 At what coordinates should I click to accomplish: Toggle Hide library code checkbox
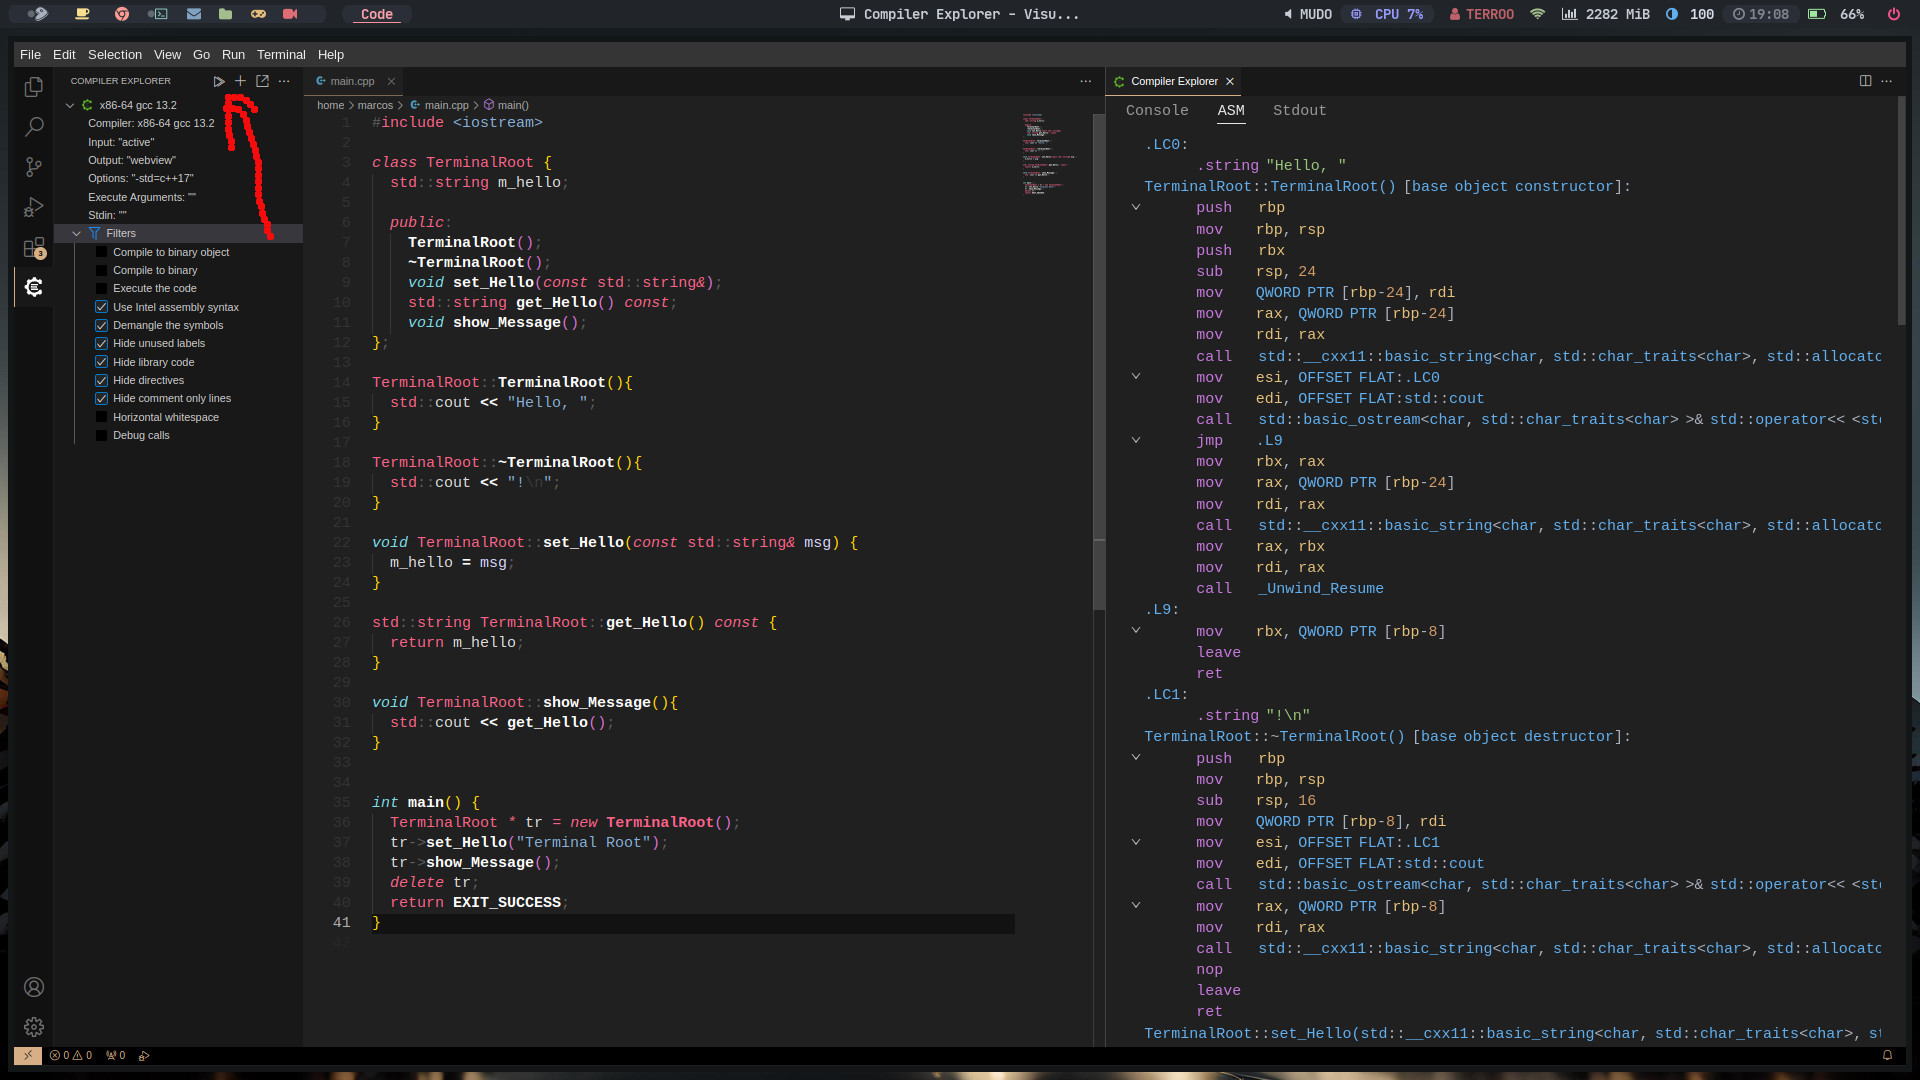tap(101, 363)
